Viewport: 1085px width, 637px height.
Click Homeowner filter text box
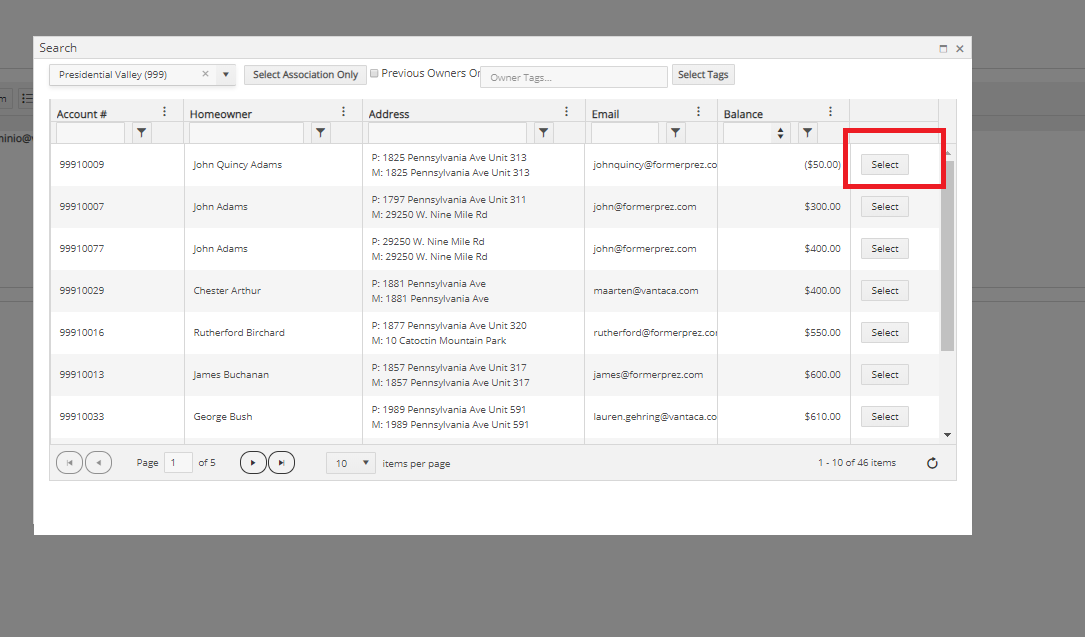(x=246, y=133)
